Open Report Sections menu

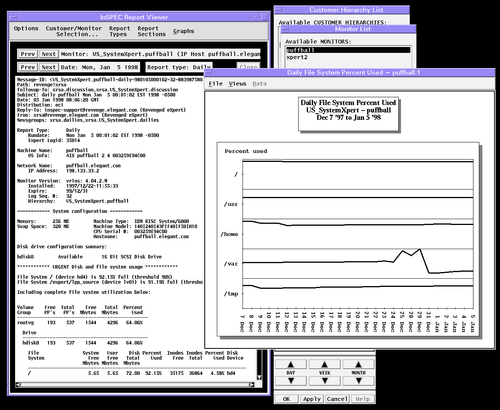151,31
